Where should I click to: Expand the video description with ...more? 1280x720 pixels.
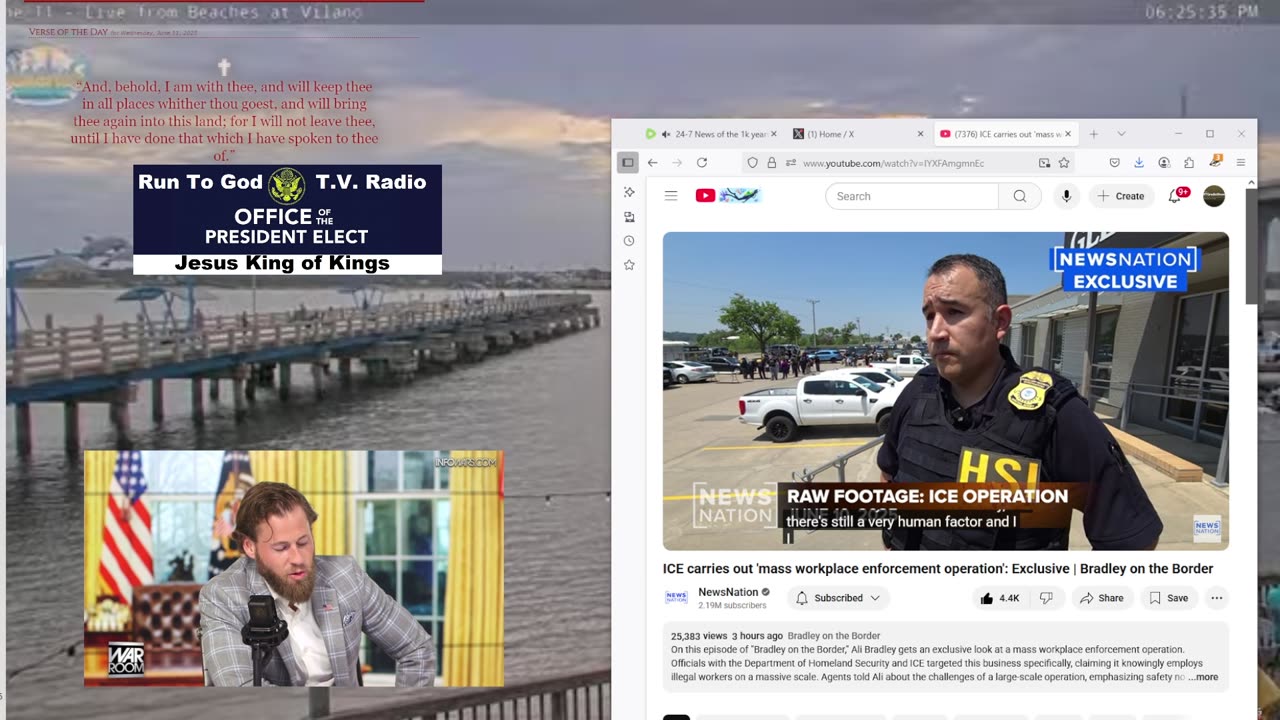tap(1203, 677)
